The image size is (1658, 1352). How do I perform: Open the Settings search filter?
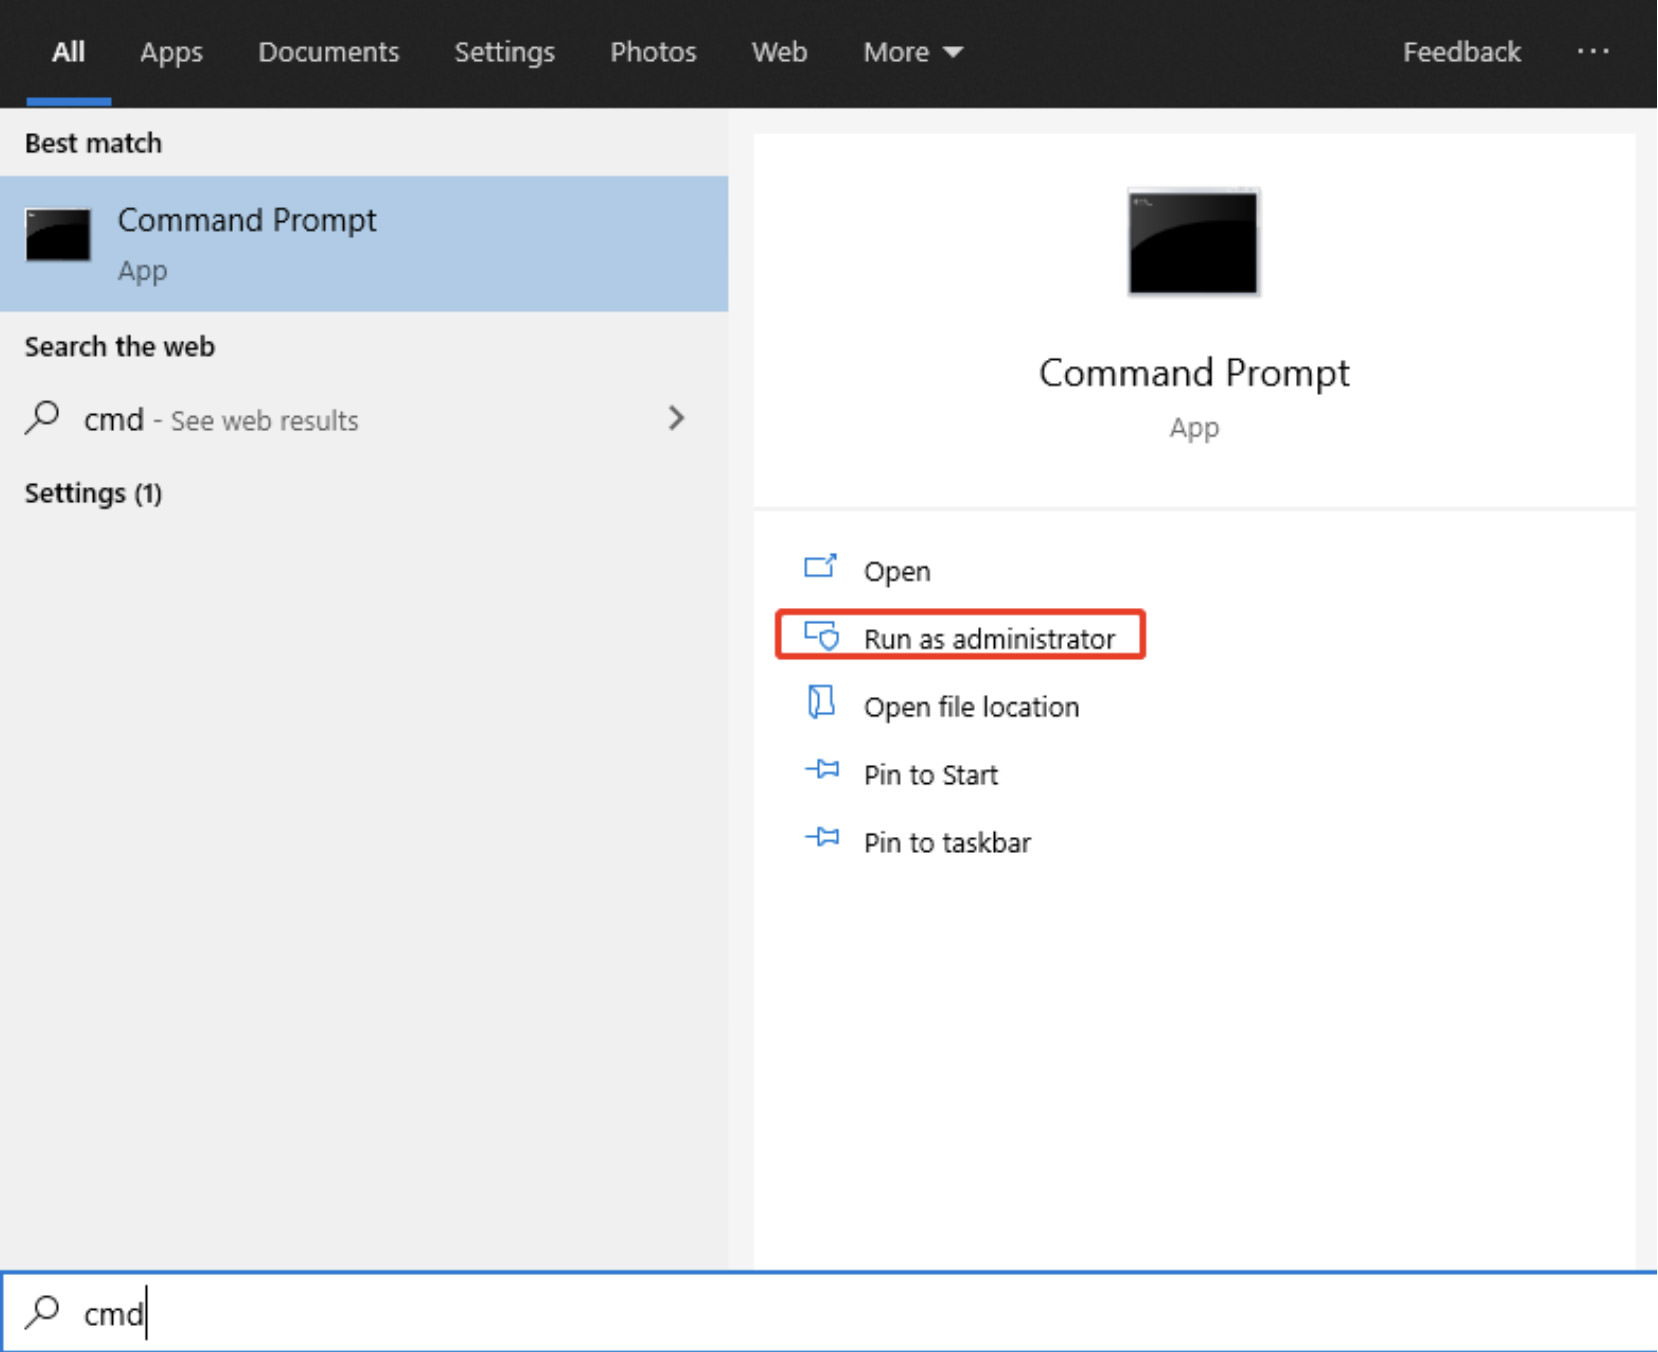point(504,52)
